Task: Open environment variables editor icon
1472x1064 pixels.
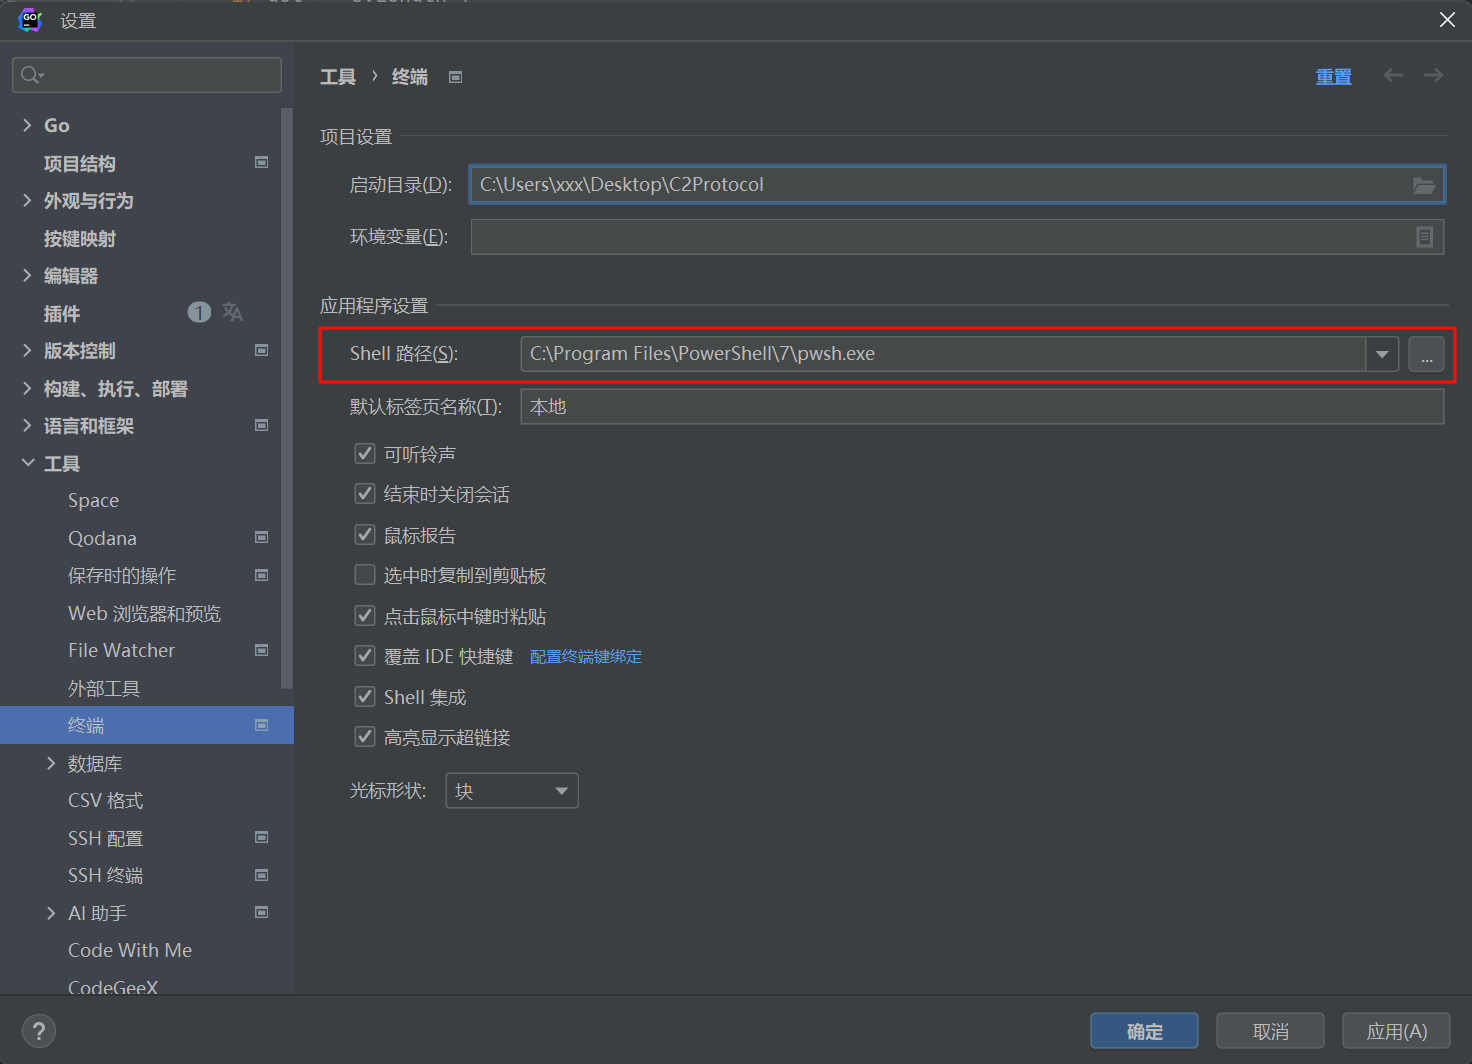Action: click(x=1424, y=237)
